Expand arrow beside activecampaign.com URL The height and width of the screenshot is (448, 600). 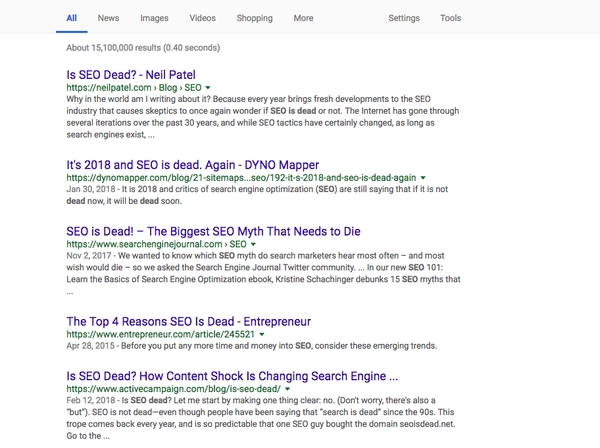pos(287,389)
